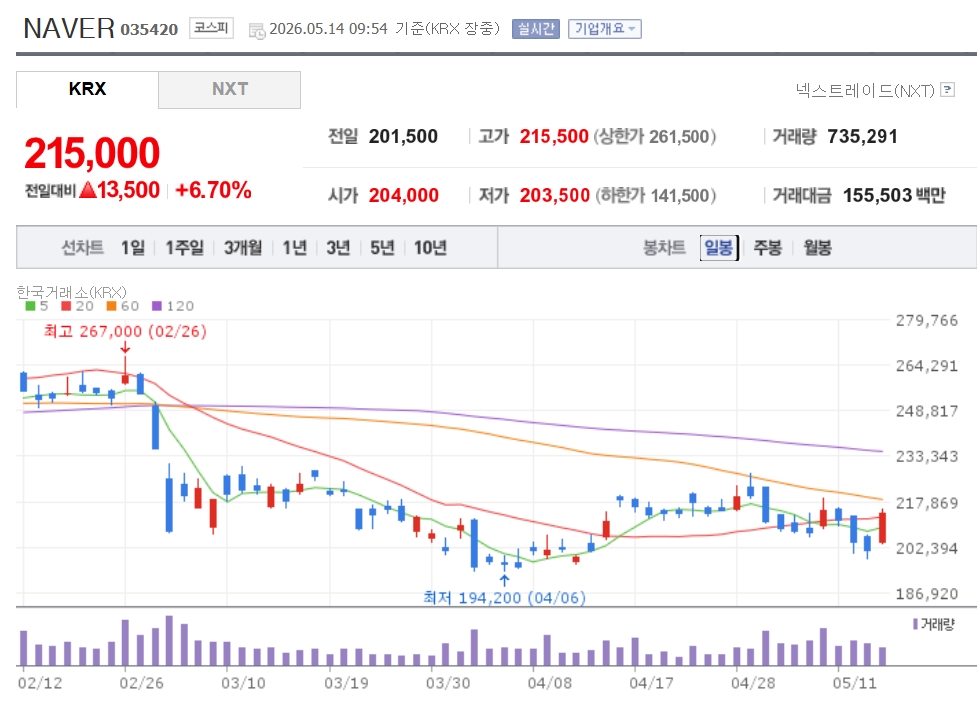Switch to the NXT tab
This screenshot has width=977, height=712.
229,89
